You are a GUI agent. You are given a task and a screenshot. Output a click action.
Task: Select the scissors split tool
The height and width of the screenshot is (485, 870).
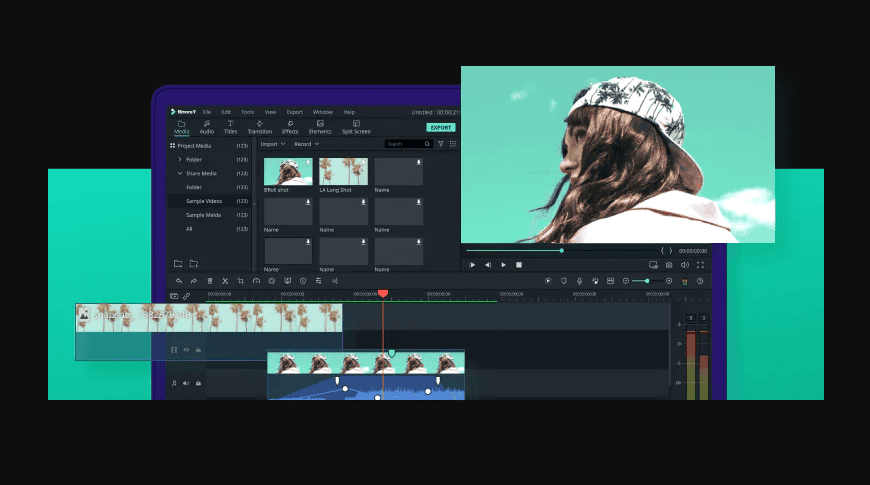(x=225, y=281)
